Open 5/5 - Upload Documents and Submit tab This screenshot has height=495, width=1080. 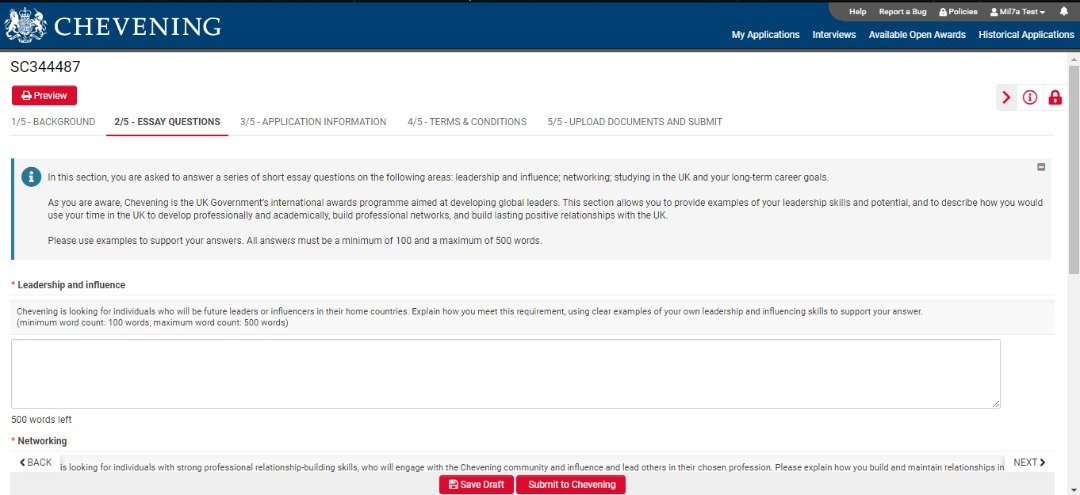635,122
